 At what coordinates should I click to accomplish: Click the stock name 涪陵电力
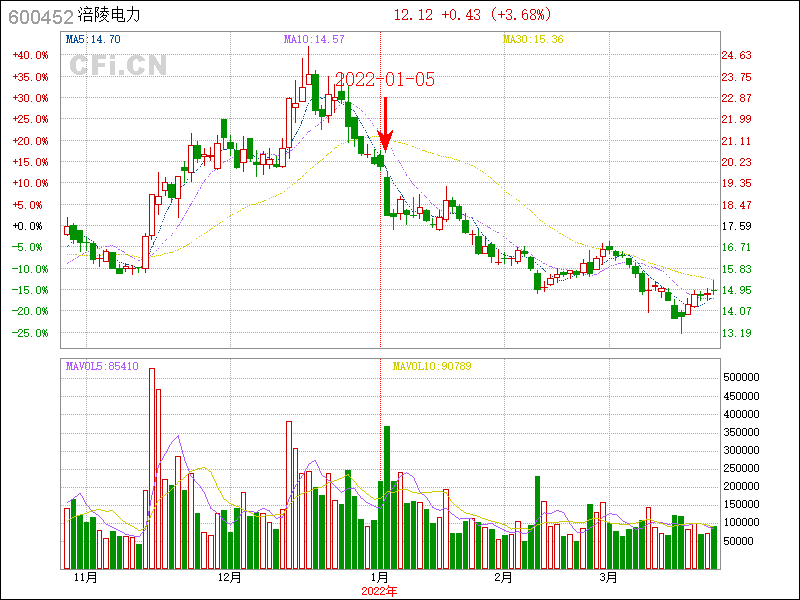[111, 16]
